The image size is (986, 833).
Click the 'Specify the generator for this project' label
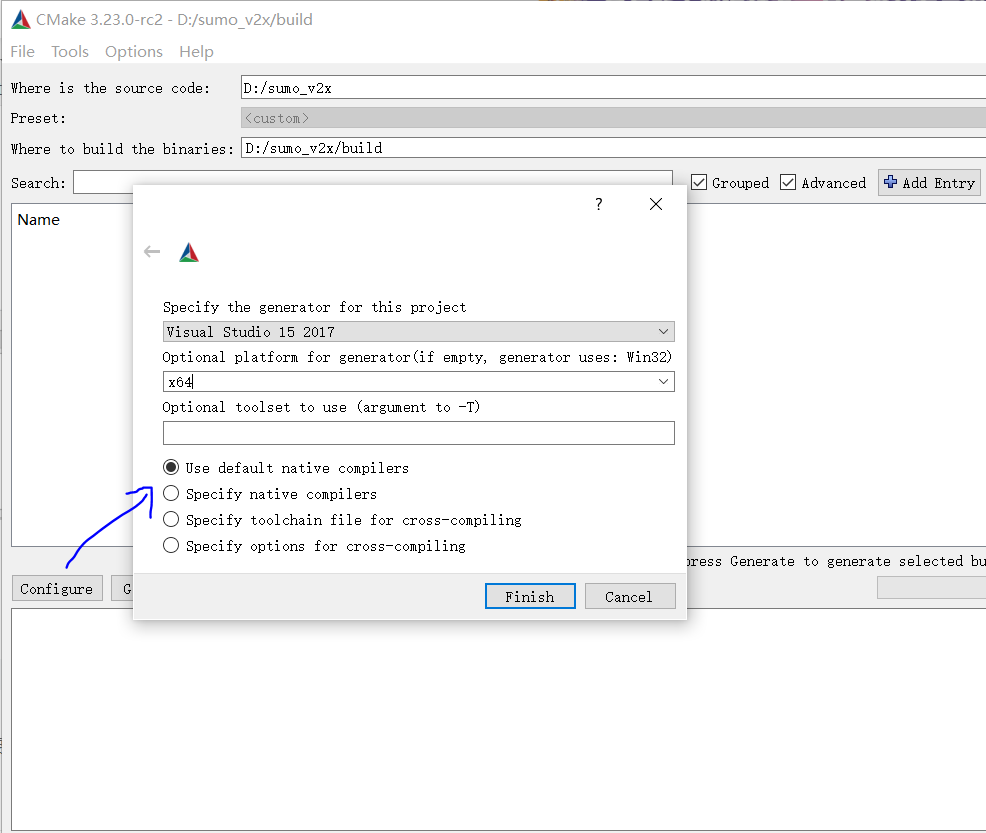(x=314, y=307)
